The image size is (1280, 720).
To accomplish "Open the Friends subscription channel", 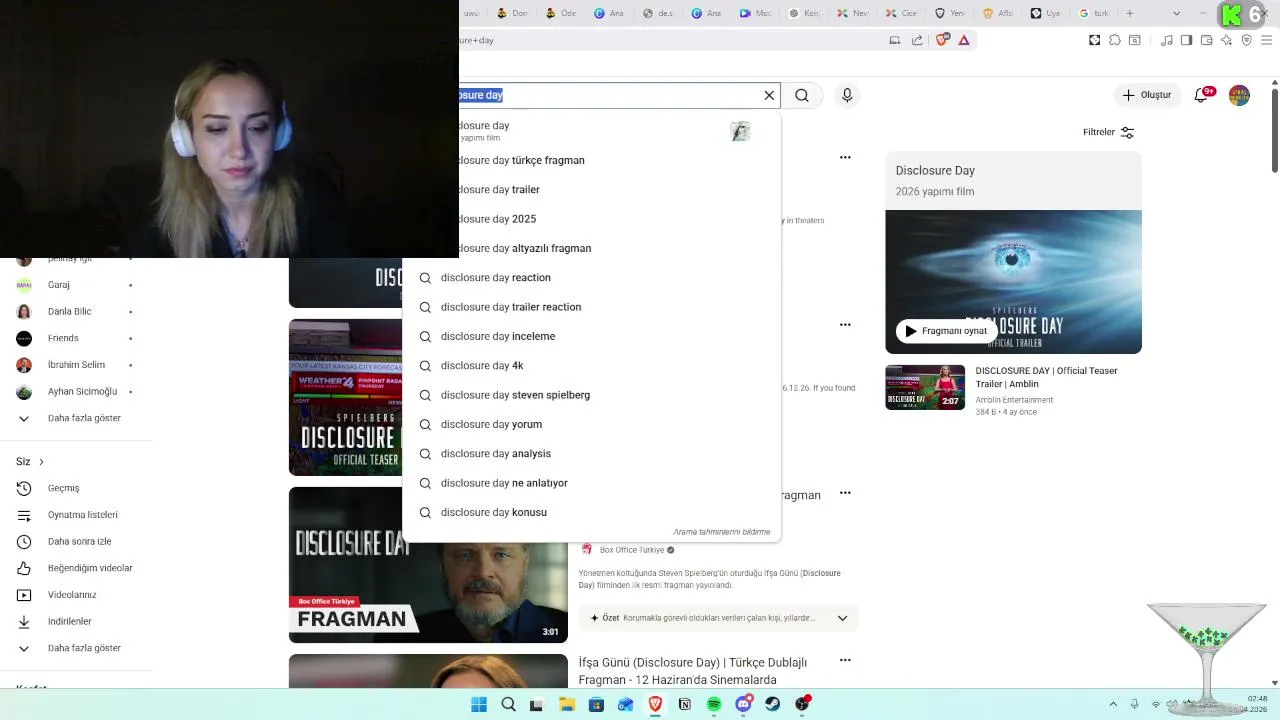I will tap(75, 338).
